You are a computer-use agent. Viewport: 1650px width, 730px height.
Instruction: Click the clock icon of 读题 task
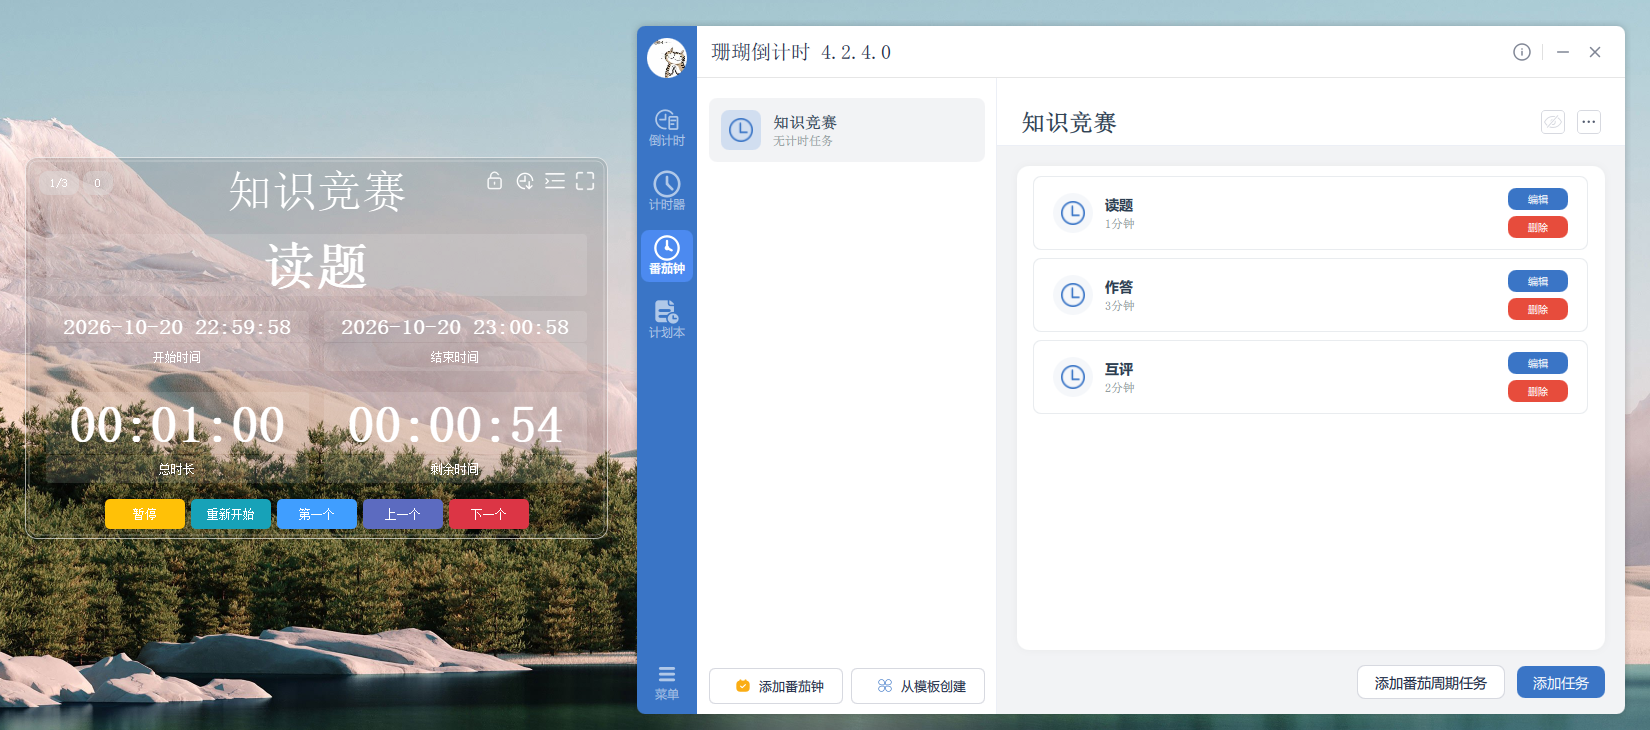(1073, 213)
